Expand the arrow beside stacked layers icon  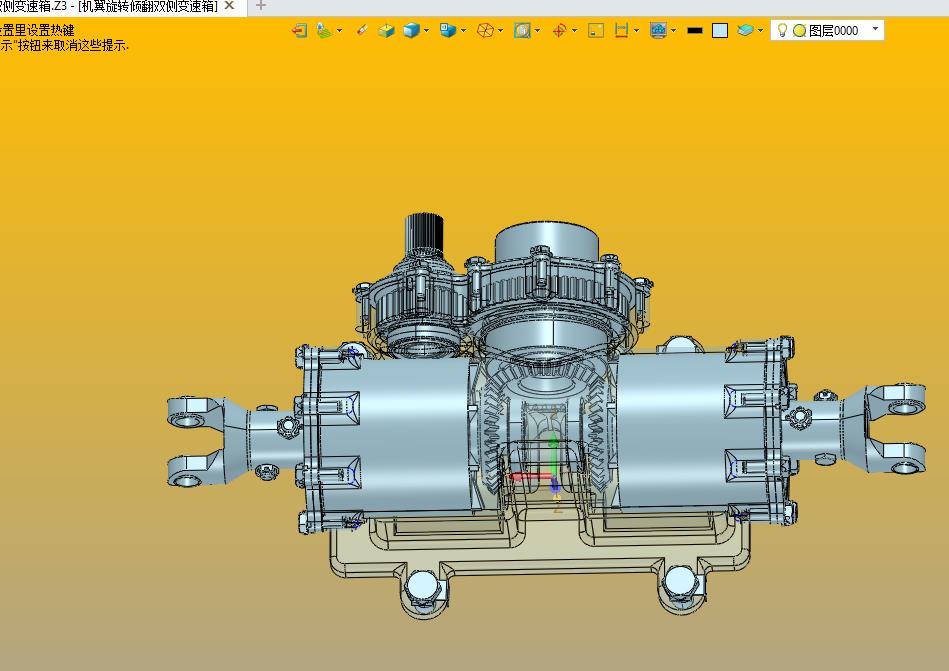pyautogui.click(x=761, y=31)
